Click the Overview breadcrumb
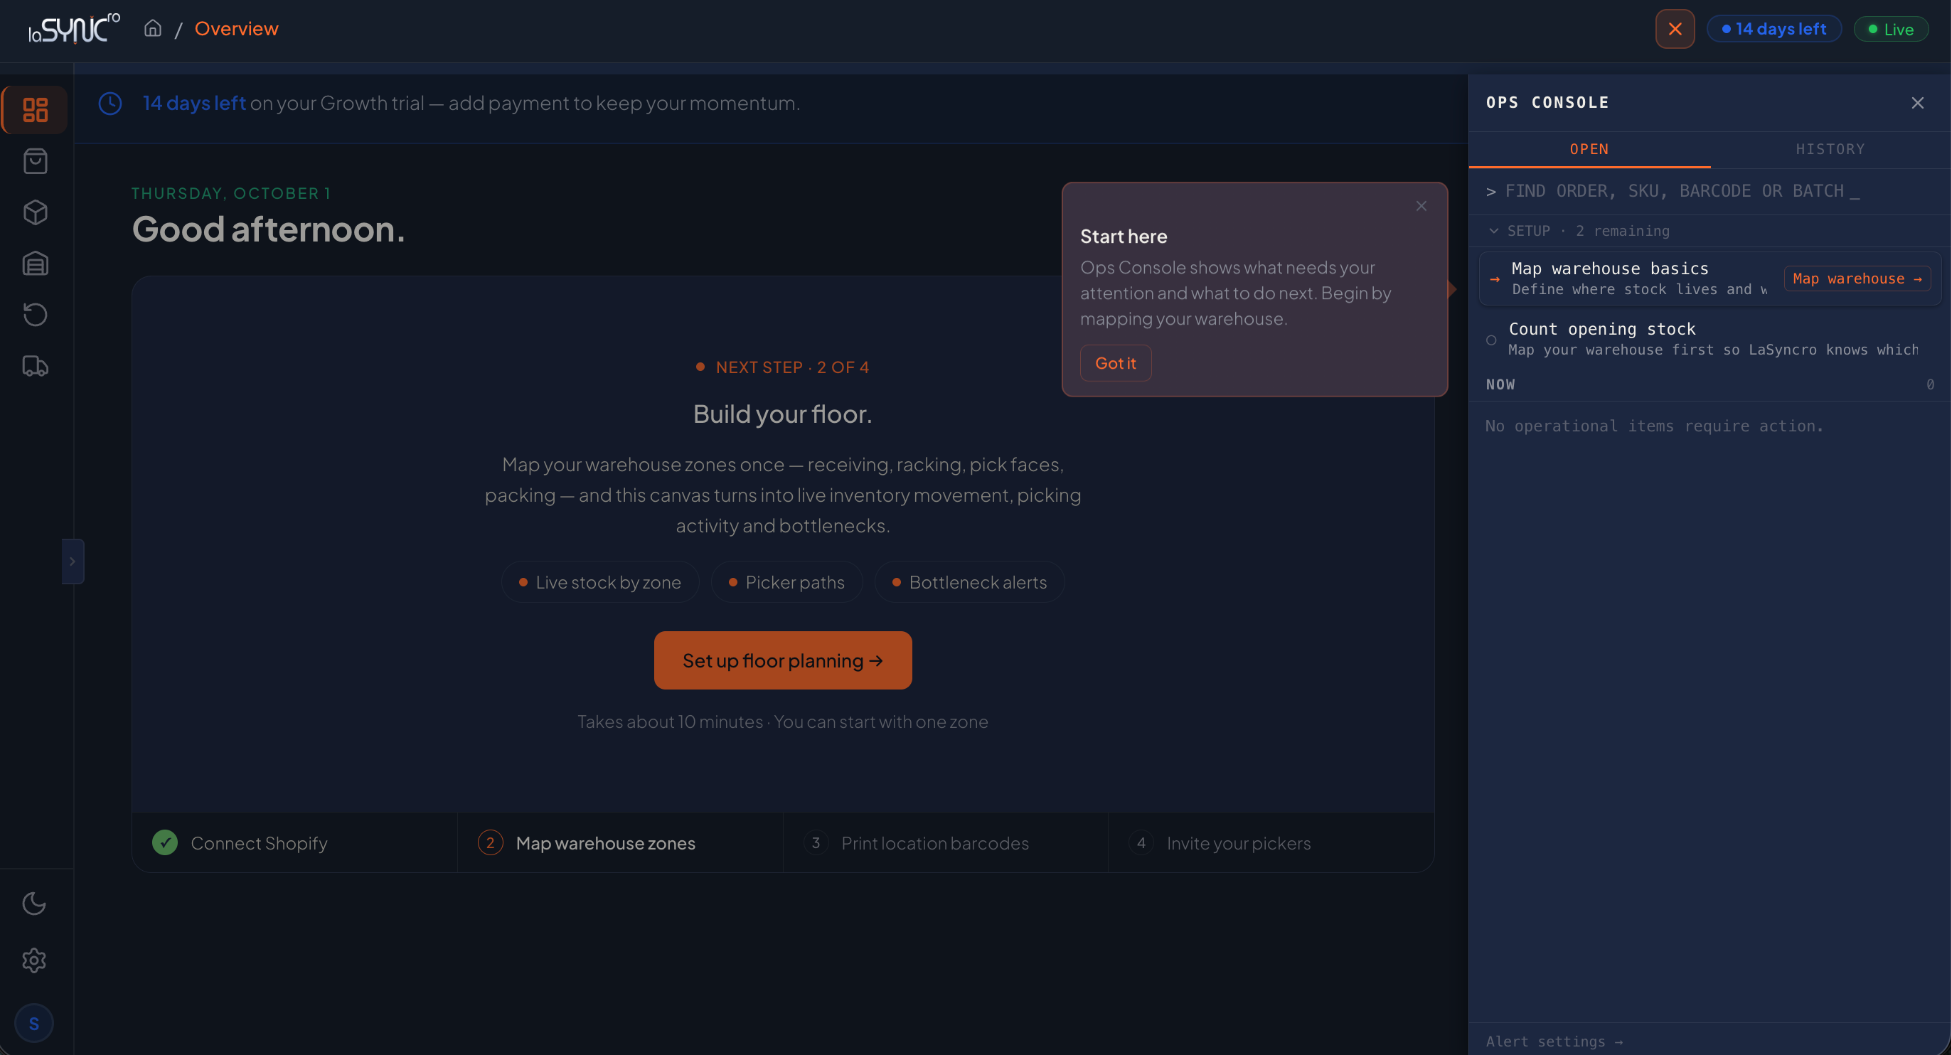This screenshot has width=1951, height=1055. (x=237, y=29)
